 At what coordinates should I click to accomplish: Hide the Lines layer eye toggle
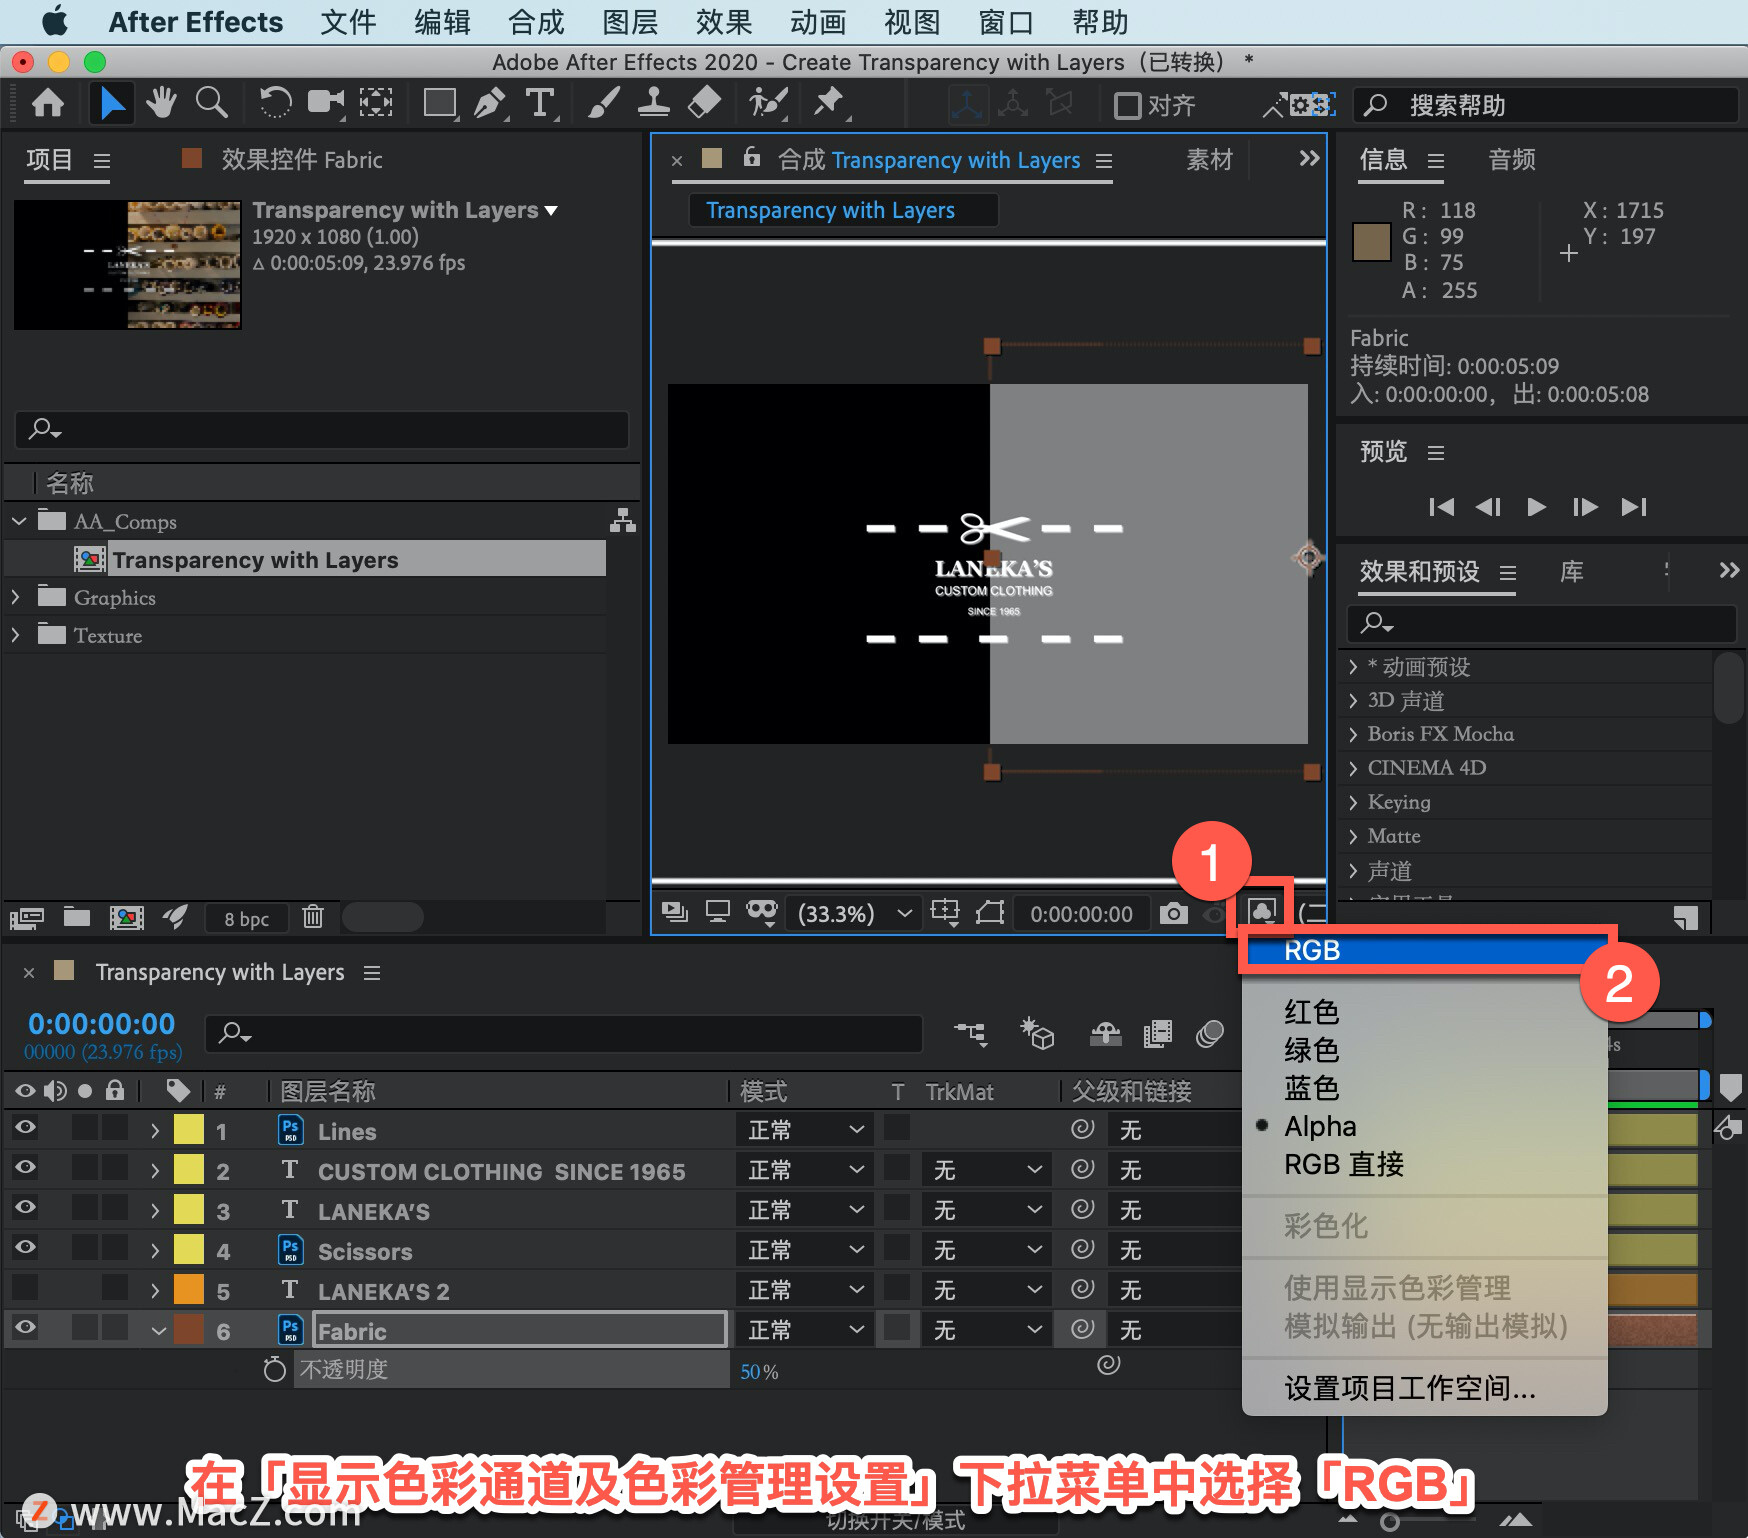pyautogui.click(x=25, y=1128)
